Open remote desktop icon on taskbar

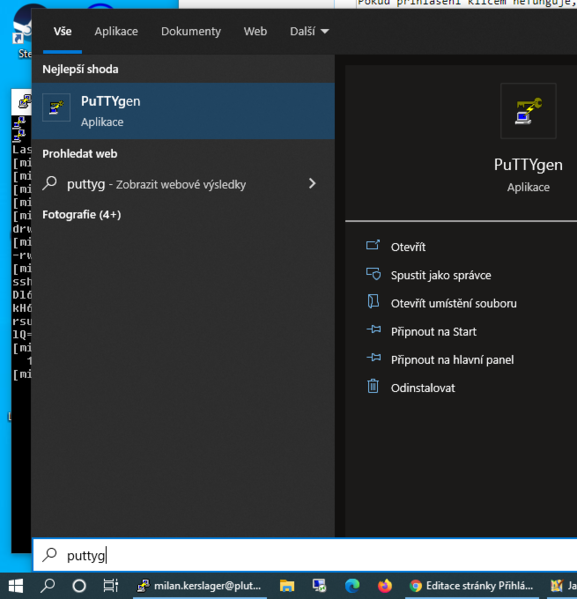click(x=319, y=586)
